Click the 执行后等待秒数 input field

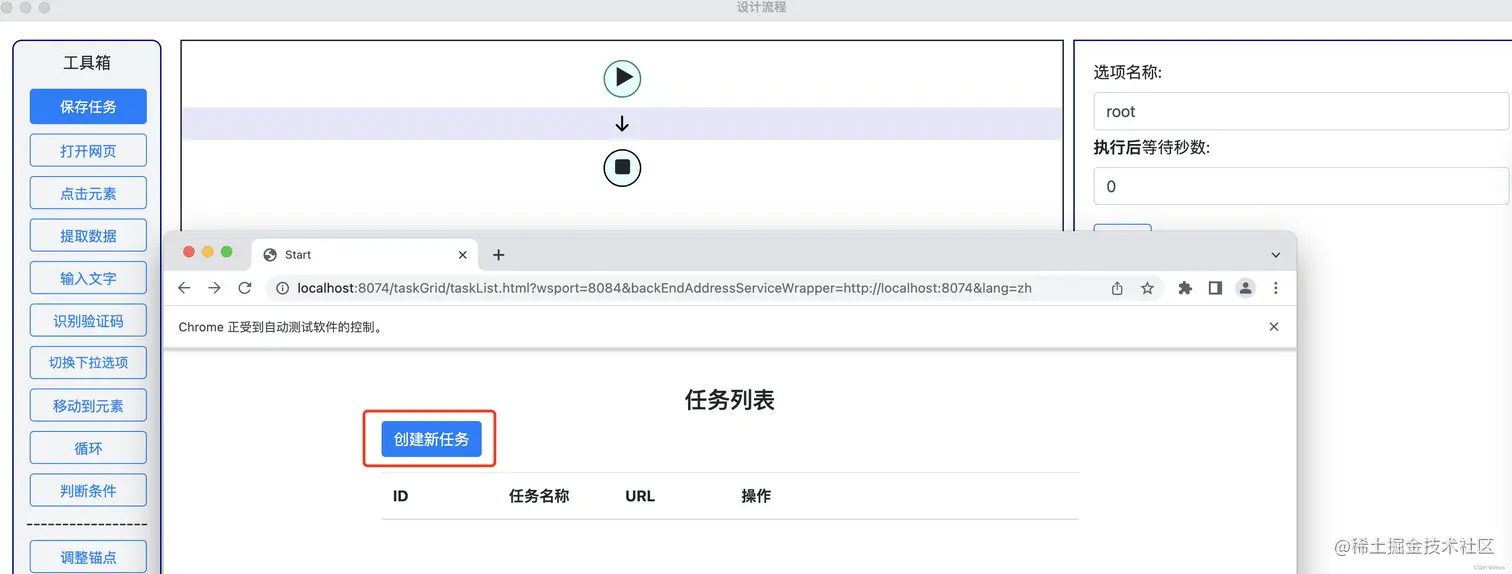coord(1301,186)
